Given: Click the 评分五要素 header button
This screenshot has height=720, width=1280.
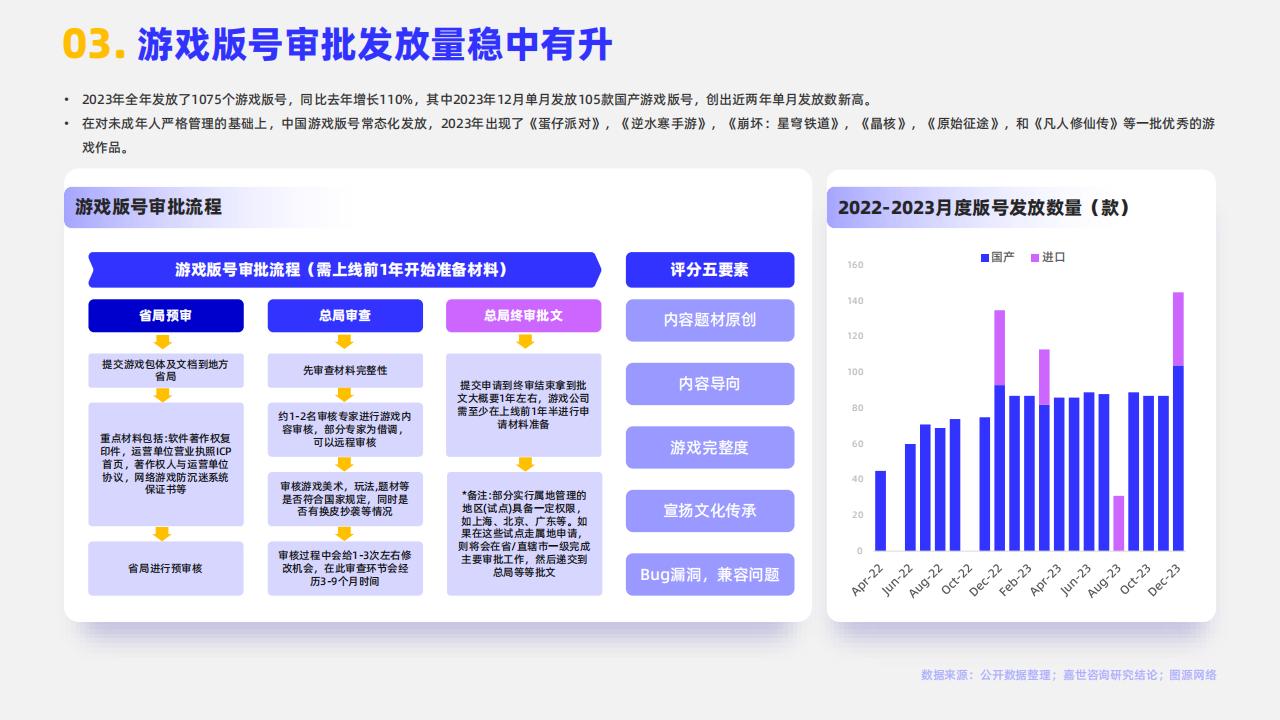Looking at the screenshot, I should [709, 270].
